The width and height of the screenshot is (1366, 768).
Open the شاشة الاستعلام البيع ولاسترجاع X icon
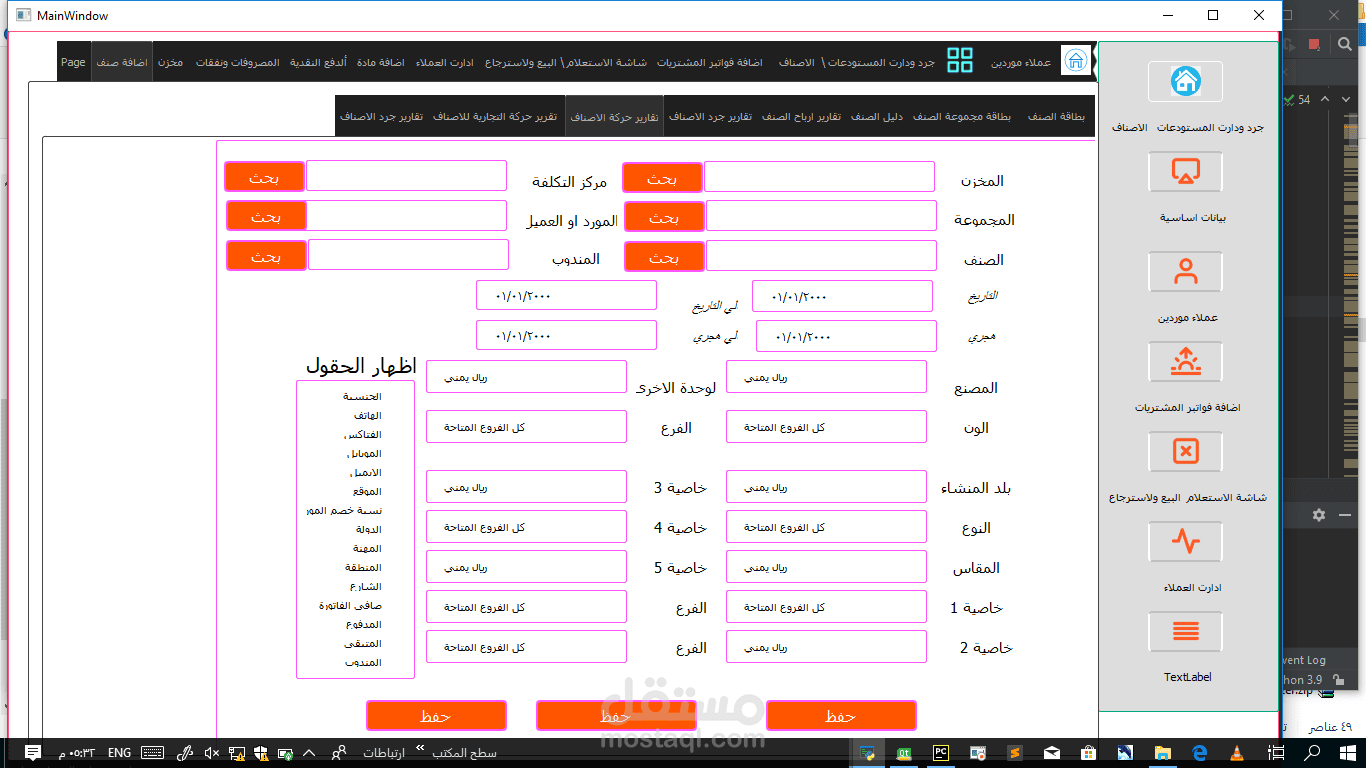[x=1185, y=452]
